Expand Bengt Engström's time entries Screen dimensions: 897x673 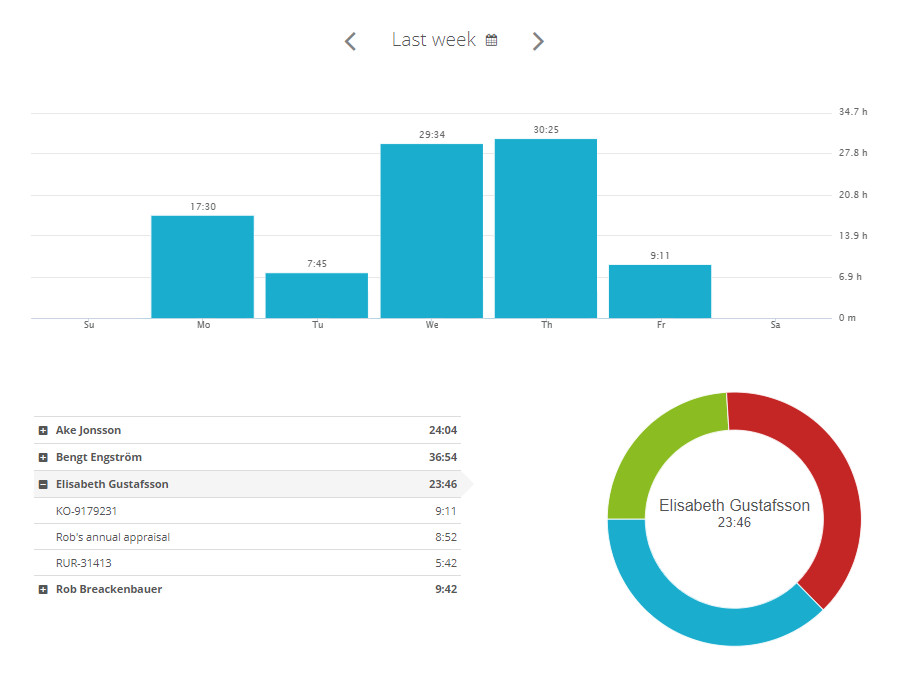click(41, 457)
